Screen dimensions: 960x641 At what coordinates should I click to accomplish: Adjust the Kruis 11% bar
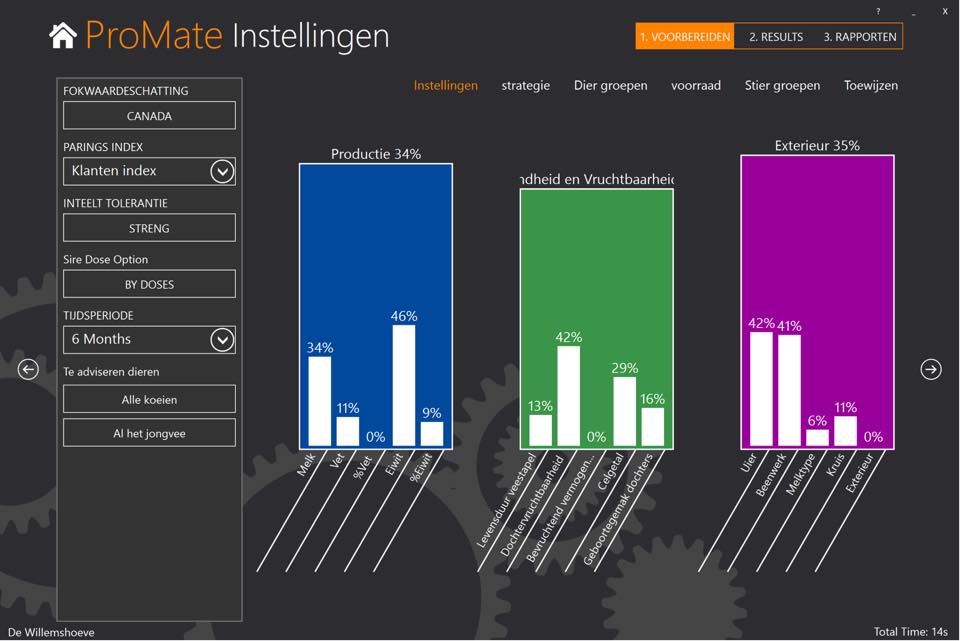coord(846,431)
